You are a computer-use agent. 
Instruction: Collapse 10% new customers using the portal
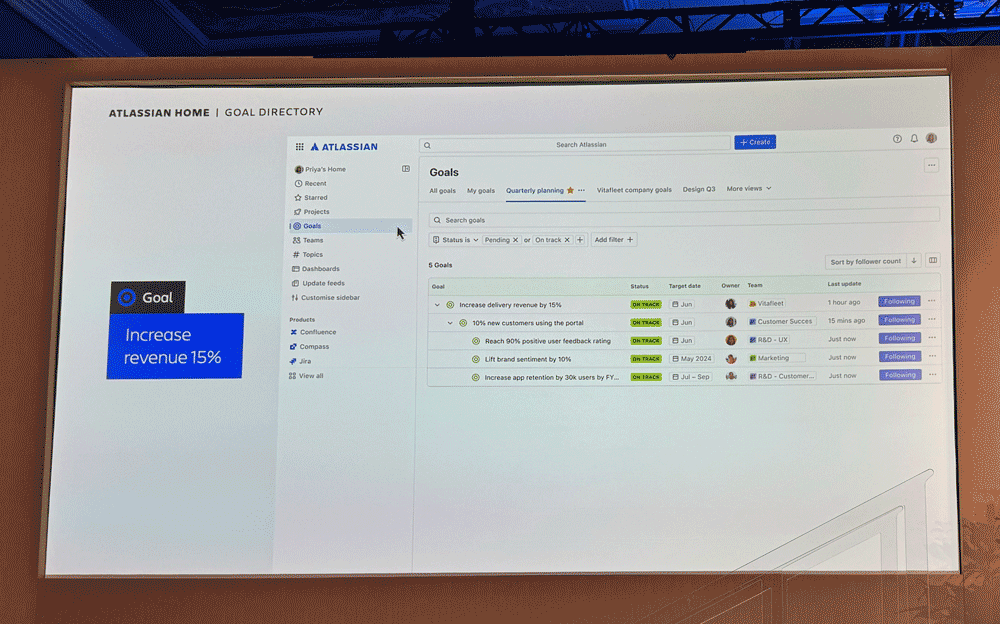pyautogui.click(x=450, y=323)
